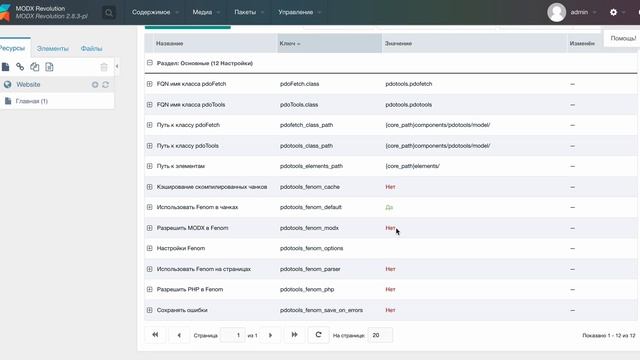
Task: Expand row Разрешить PHP в Fenom
Action: [149, 289]
